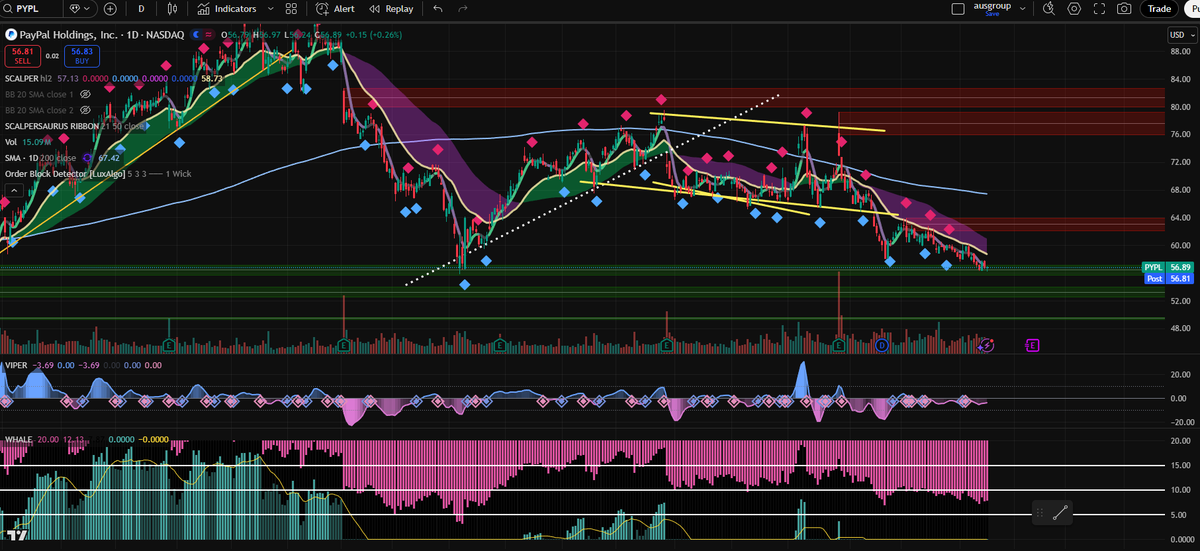
Task: Select the WHALE indicator legend
Action: click(x=19, y=439)
